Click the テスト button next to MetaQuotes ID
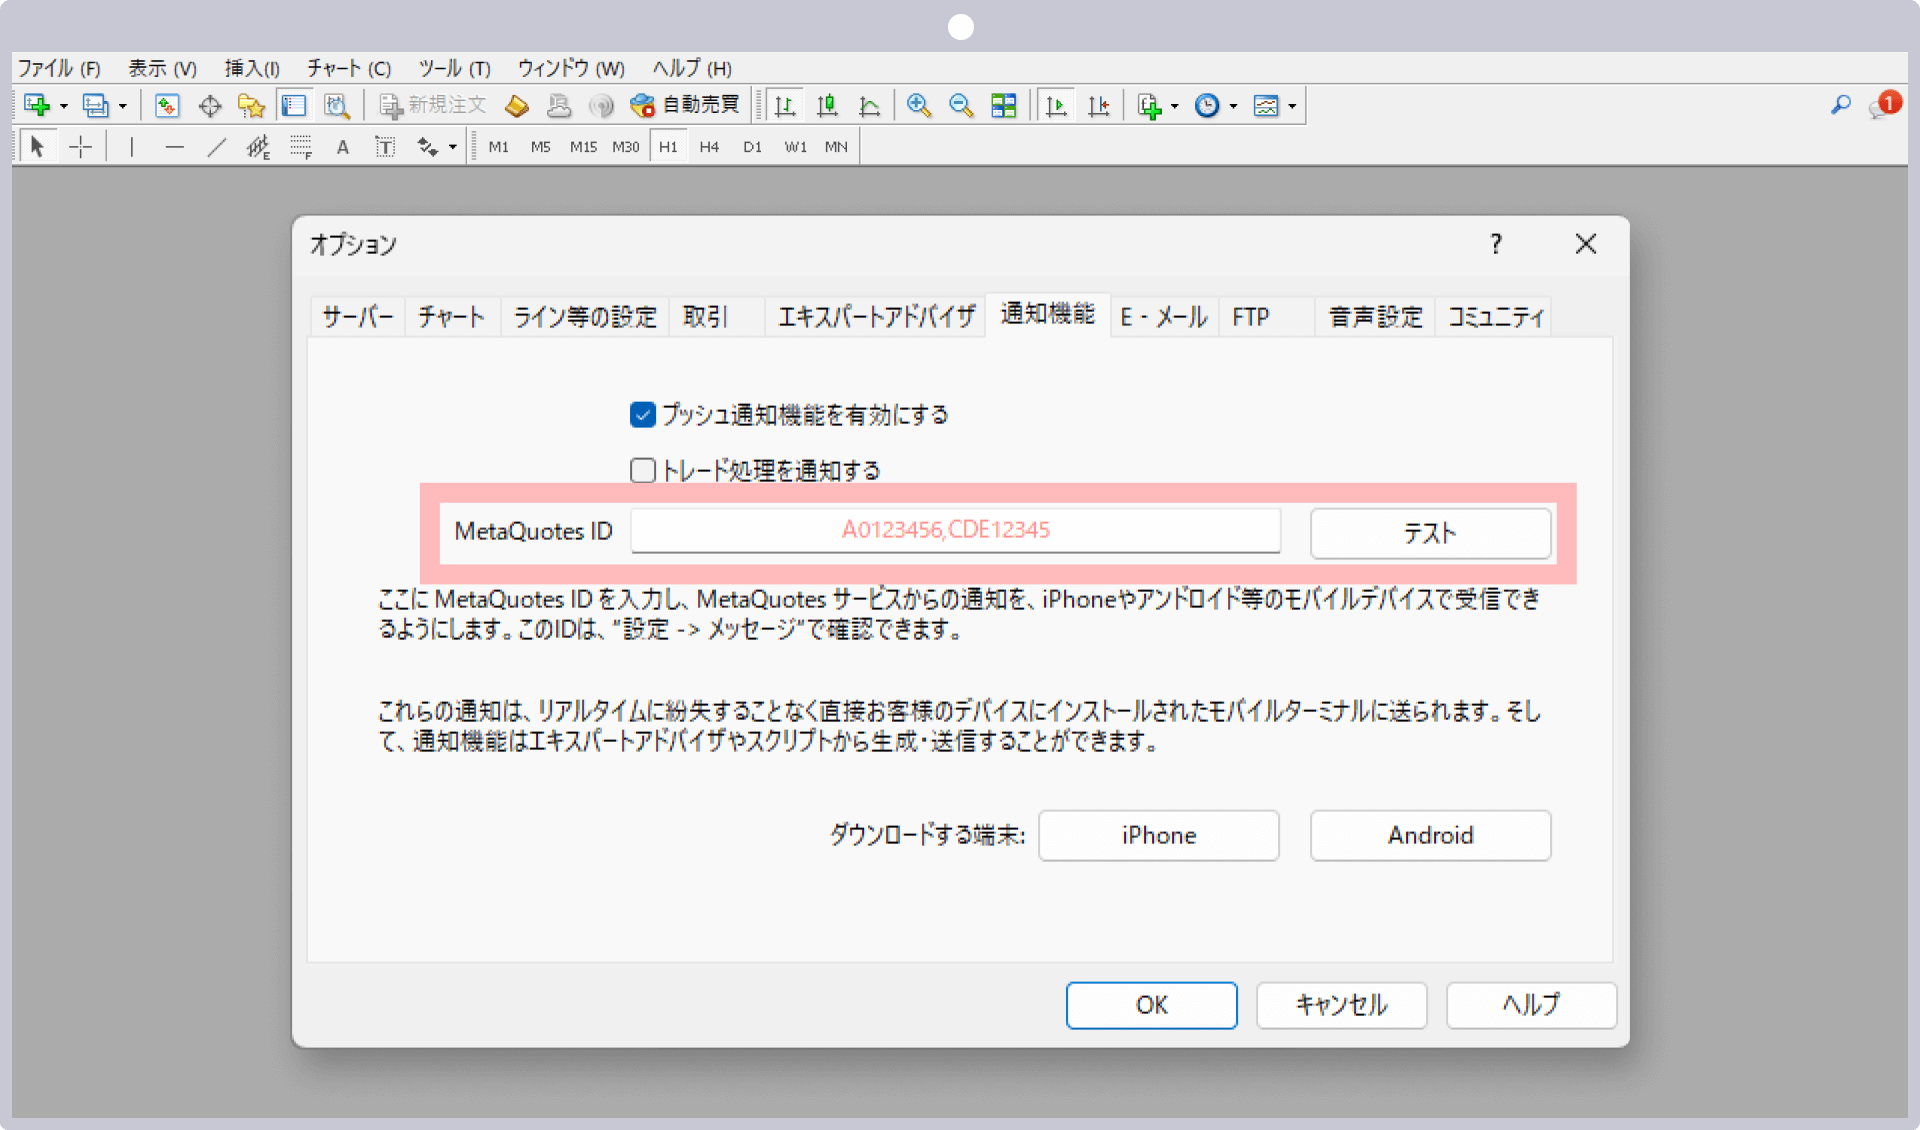 pyautogui.click(x=1428, y=530)
